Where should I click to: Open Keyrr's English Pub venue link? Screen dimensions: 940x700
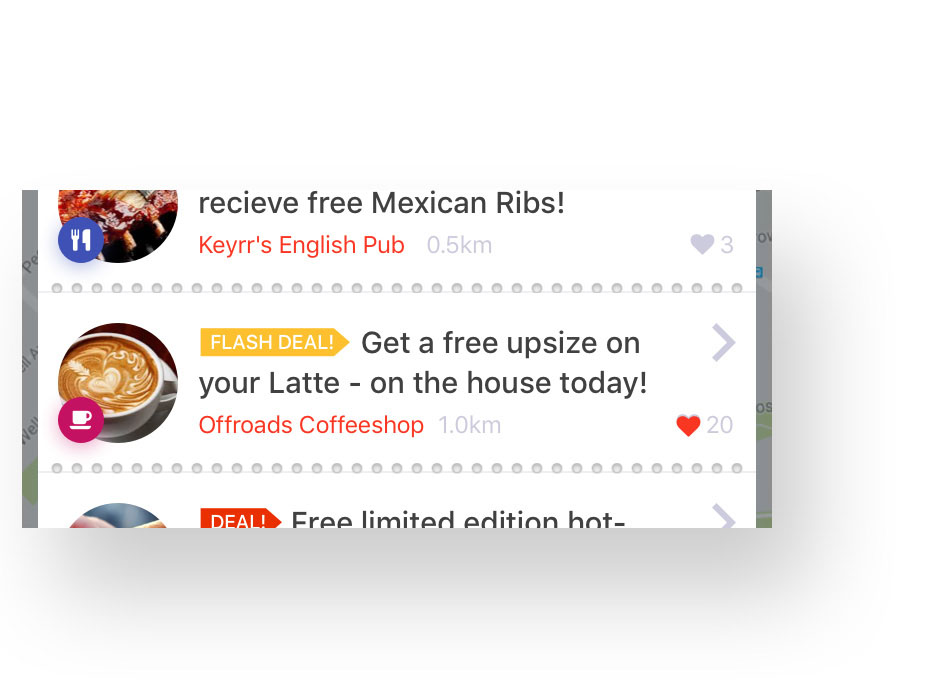coord(302,245)
